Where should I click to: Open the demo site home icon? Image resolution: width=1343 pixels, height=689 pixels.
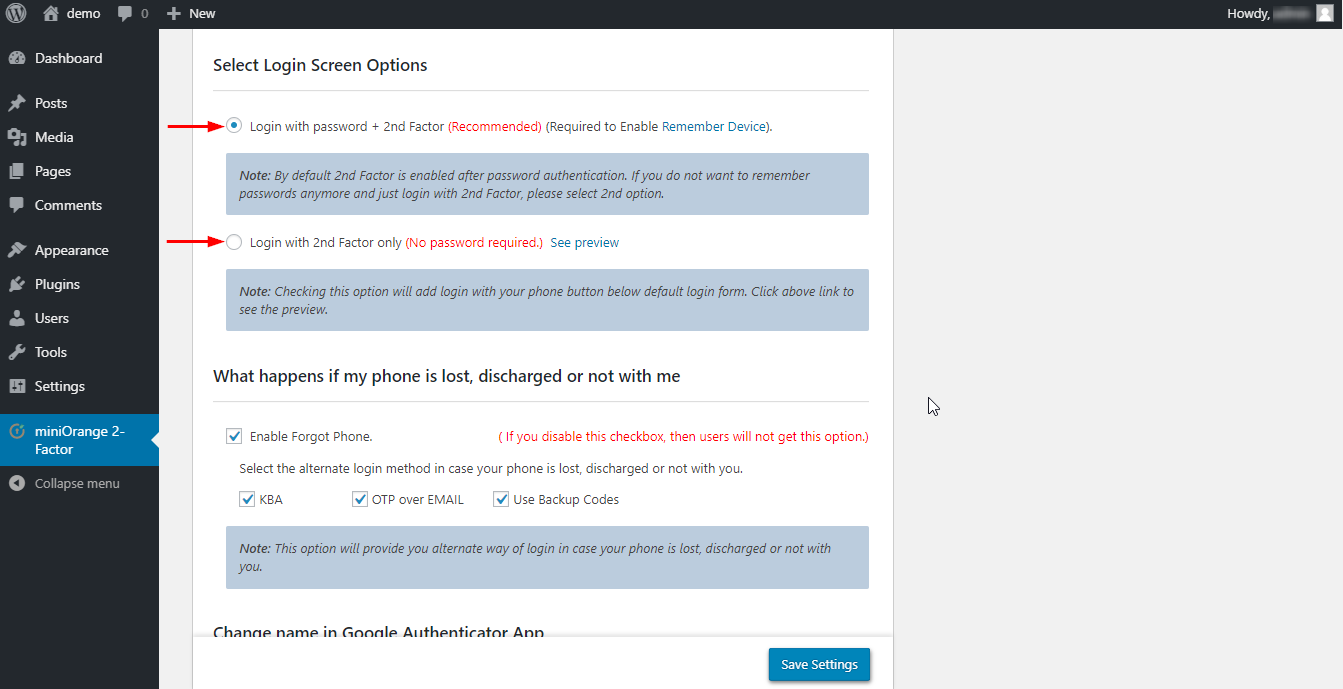[51, 13]
